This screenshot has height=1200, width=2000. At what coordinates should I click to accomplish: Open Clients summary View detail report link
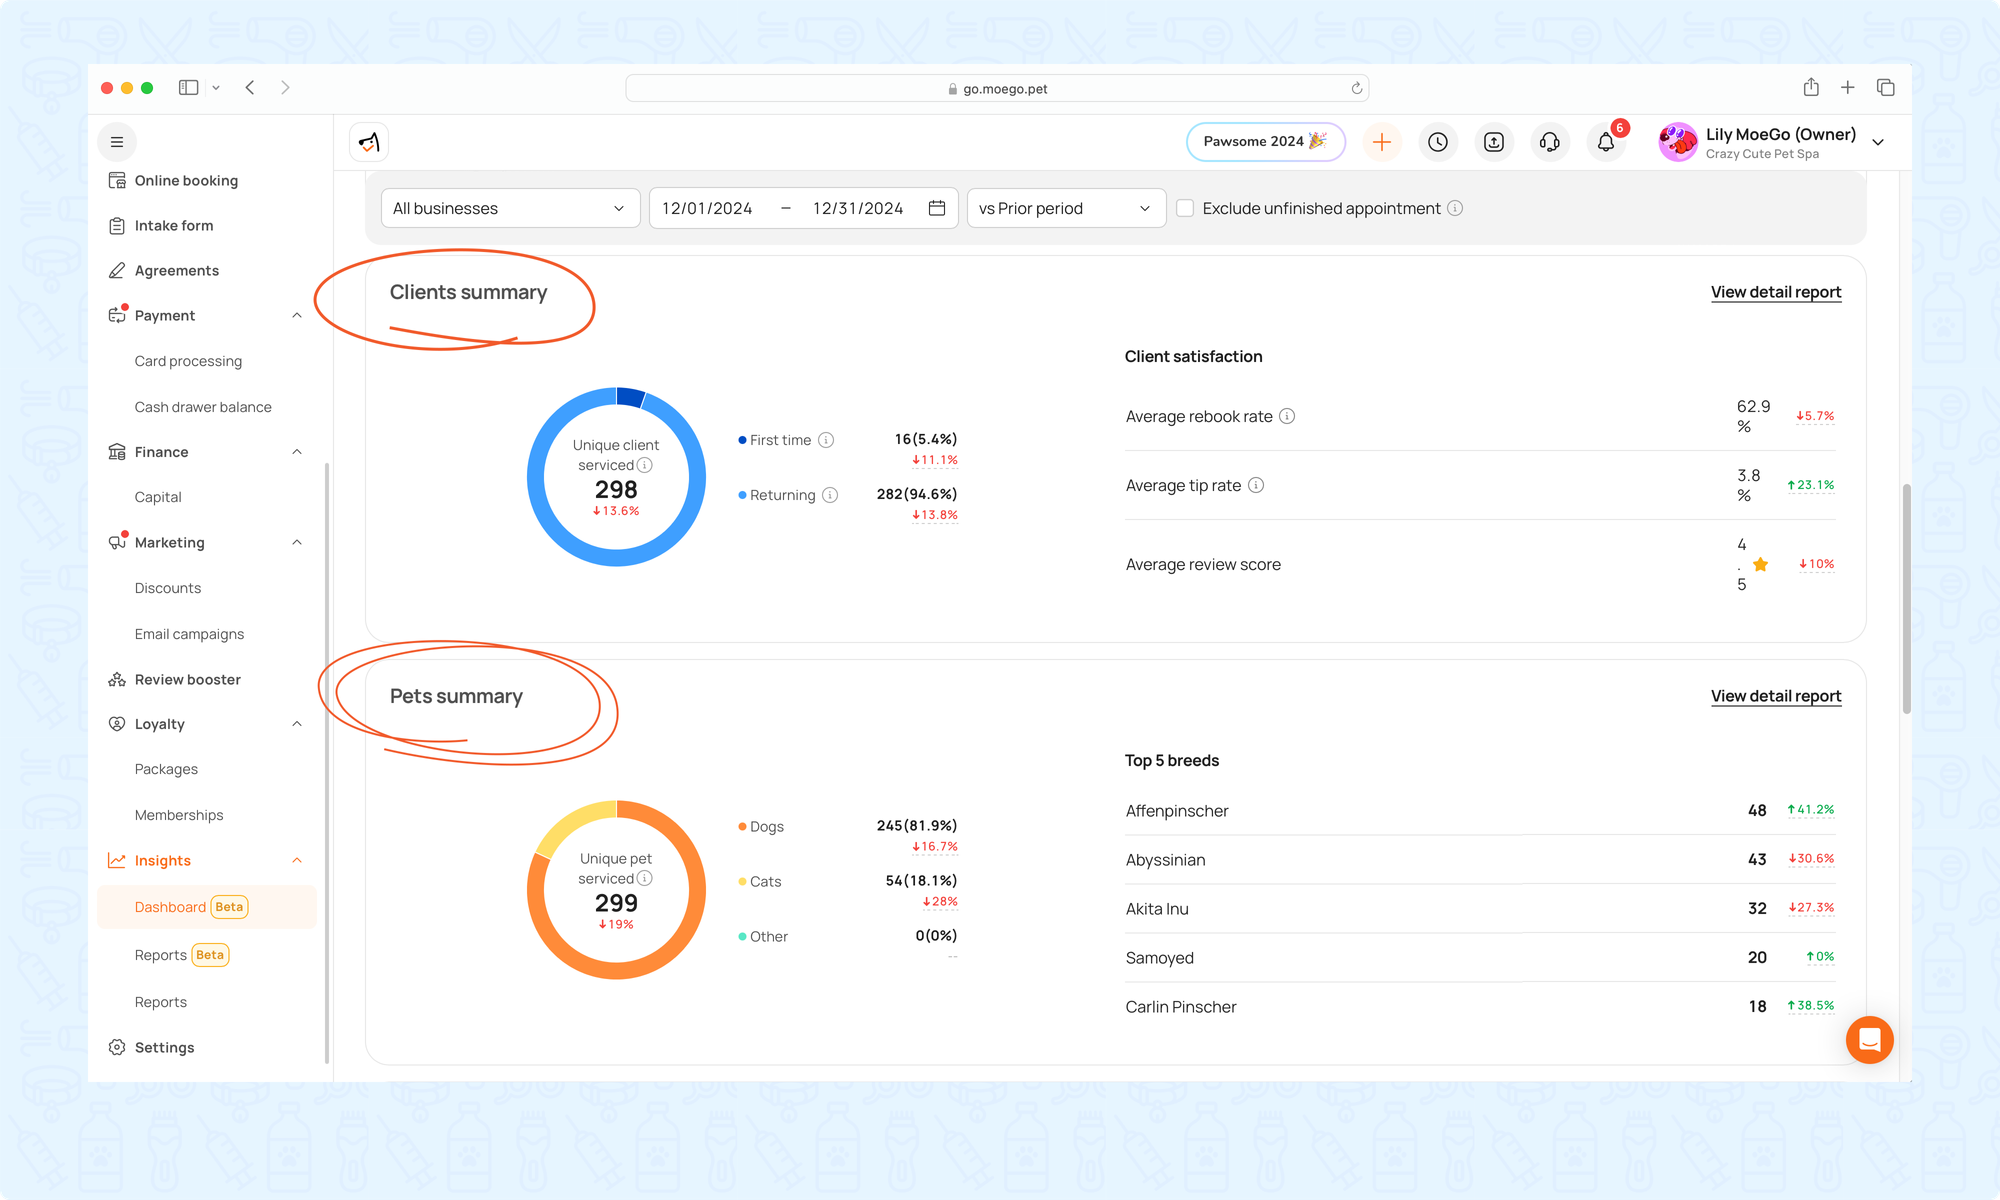click(x=1775, y=292)
